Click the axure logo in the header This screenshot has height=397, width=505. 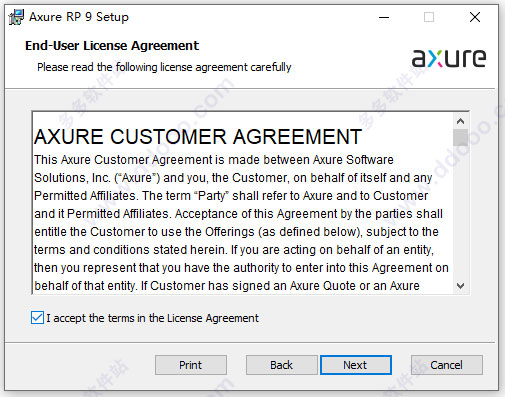tap(449, 58)
